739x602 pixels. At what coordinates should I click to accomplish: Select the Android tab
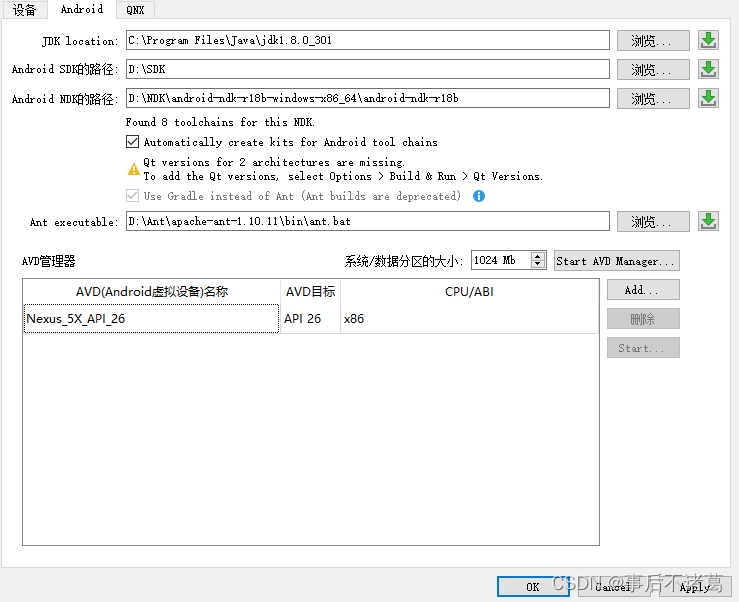[x=82, y=9]
